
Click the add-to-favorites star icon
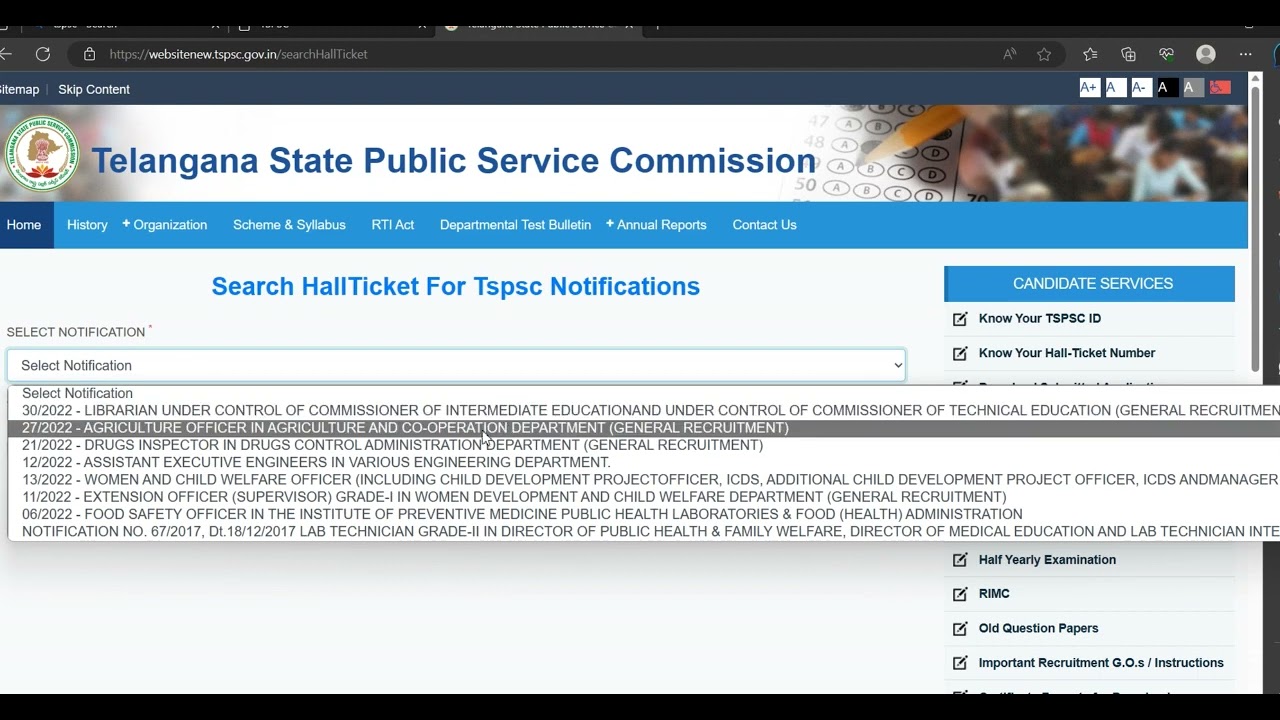pos(1044,54)
